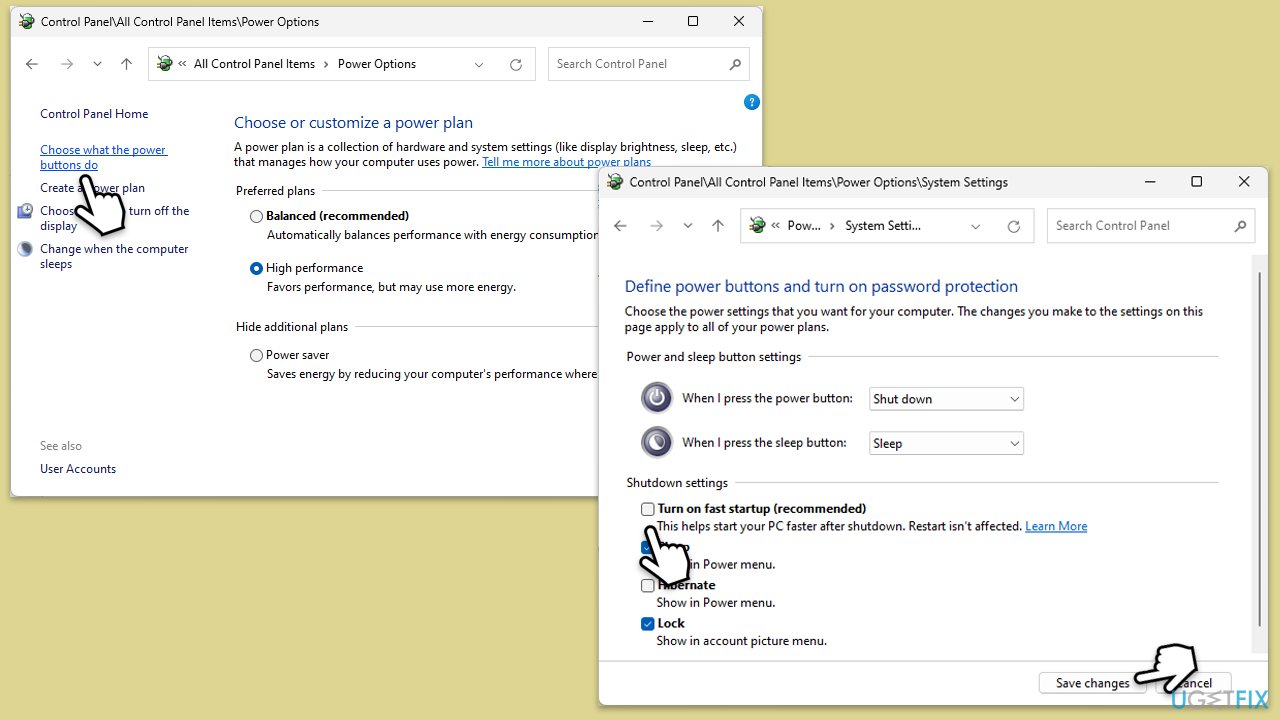Click the Search Control Panel field in System Settings
Screen dimensions: 1280x720
click(x=1140, y=226)
